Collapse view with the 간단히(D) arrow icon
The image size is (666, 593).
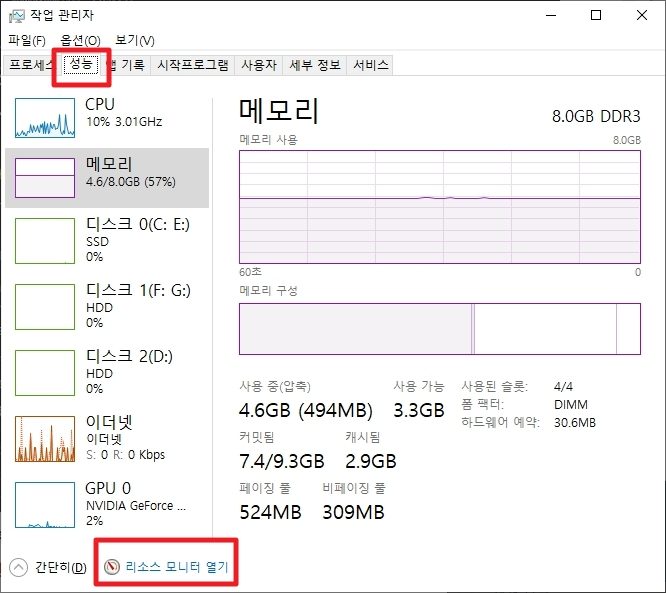point(18,567)
